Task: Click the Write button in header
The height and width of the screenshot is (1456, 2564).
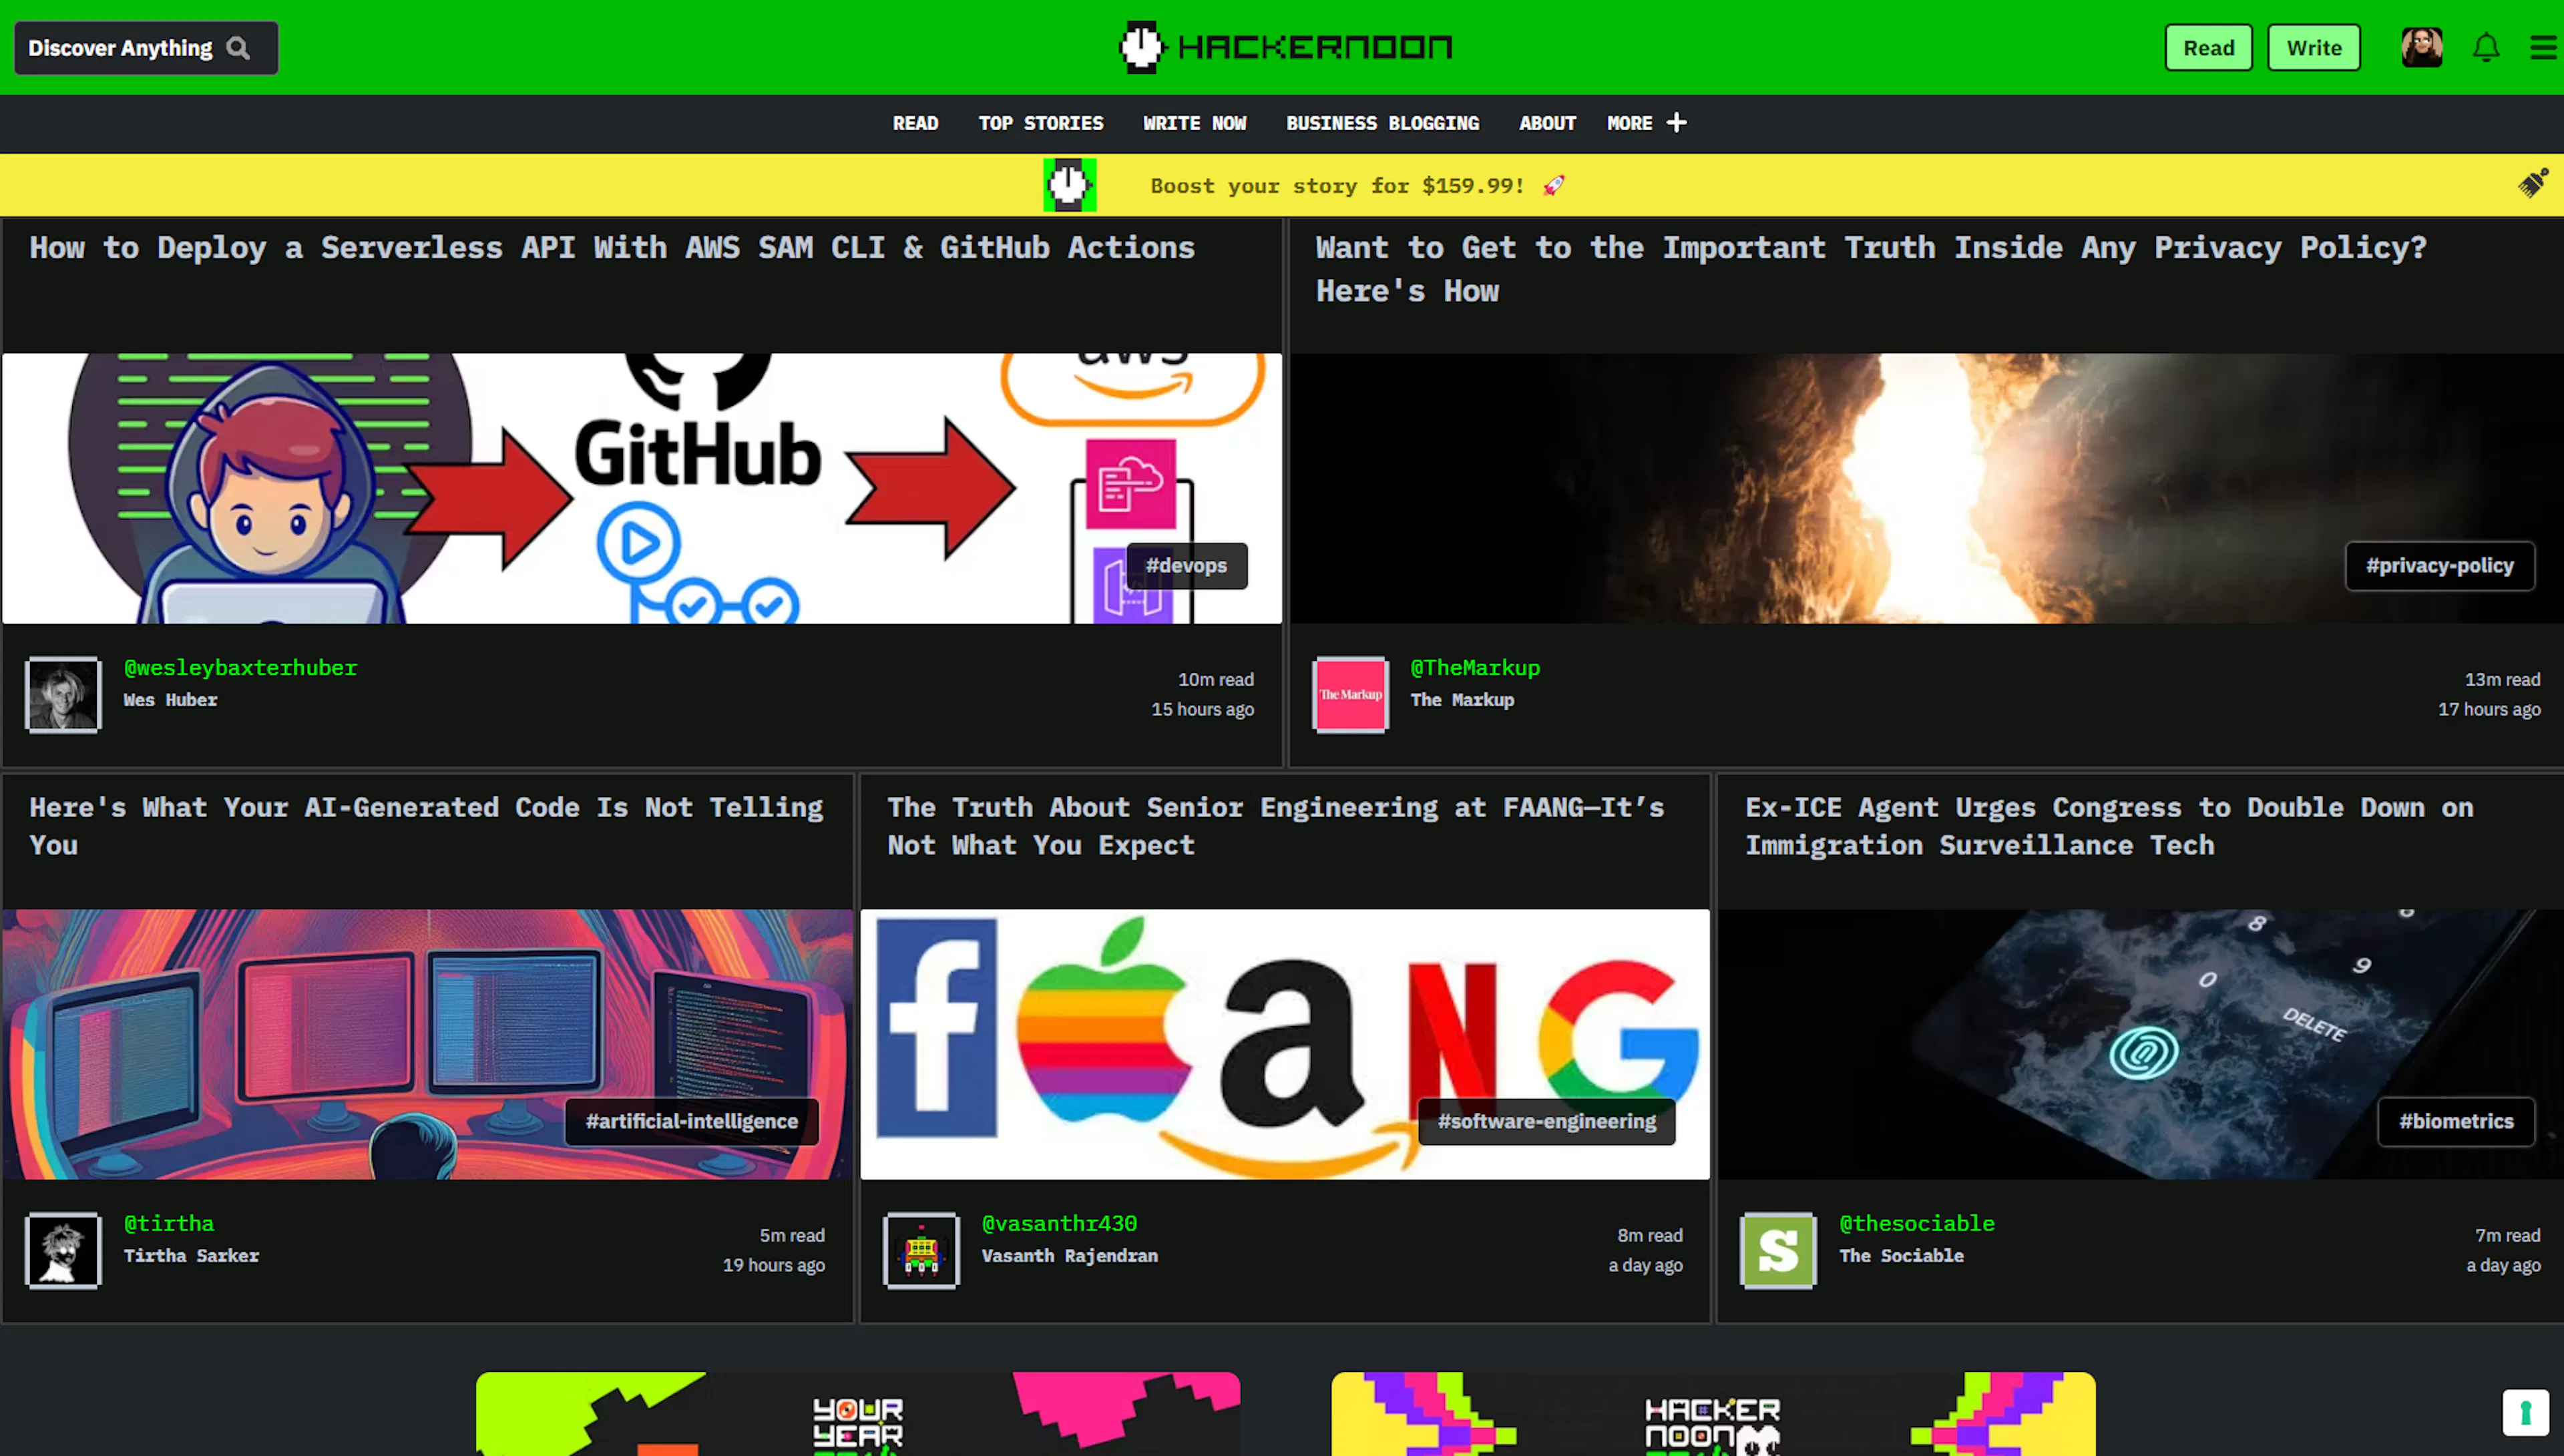Action: point(2313,48)
